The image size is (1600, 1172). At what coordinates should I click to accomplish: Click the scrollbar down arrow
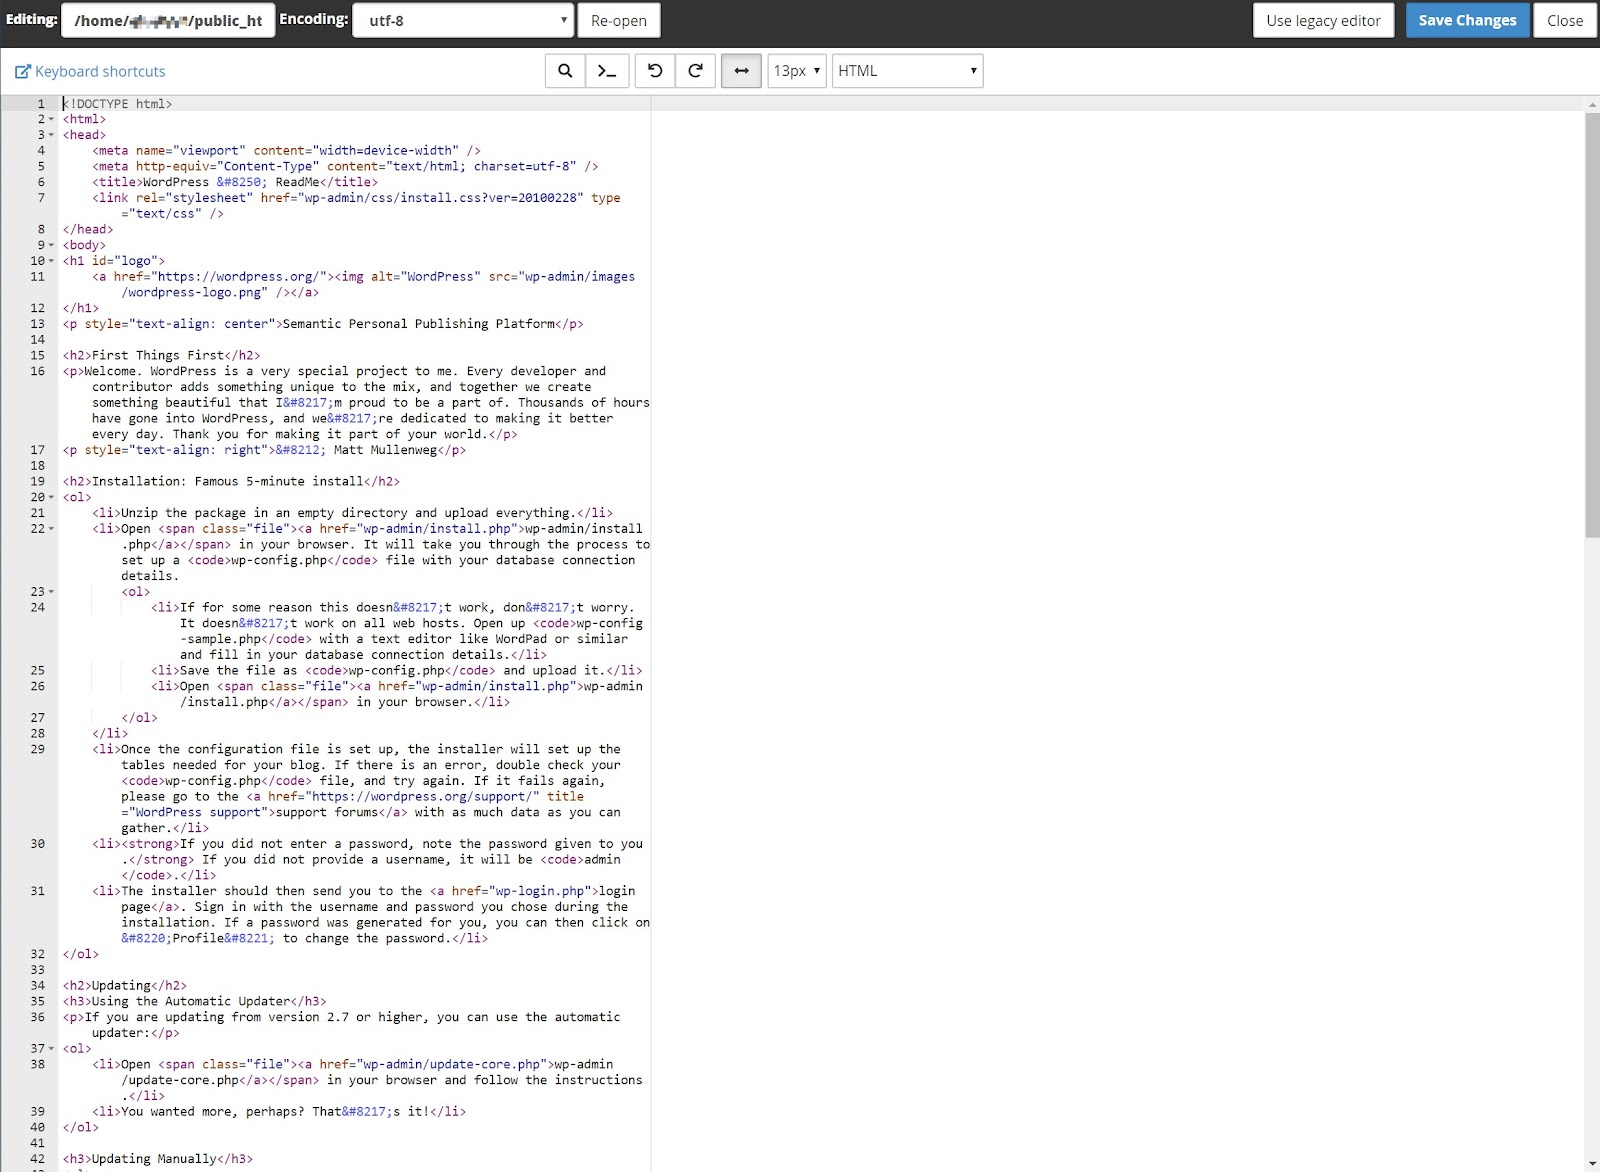click(x=1592, y=1165)
